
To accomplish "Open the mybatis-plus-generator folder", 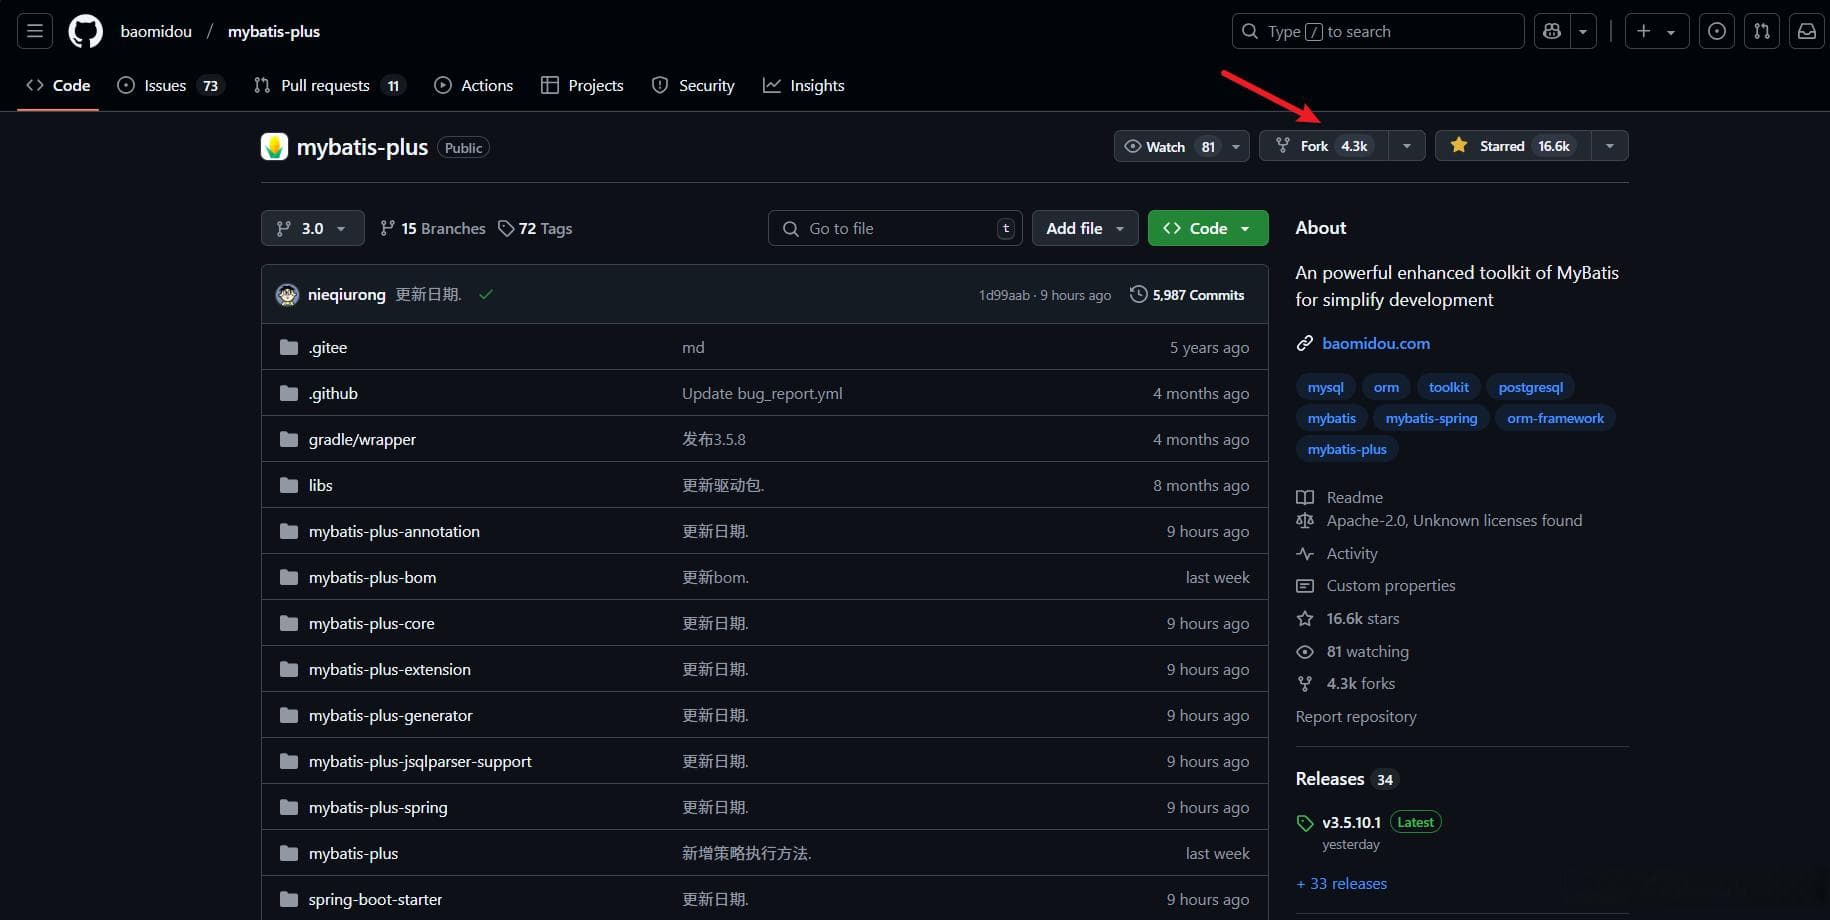I will 390,715.
